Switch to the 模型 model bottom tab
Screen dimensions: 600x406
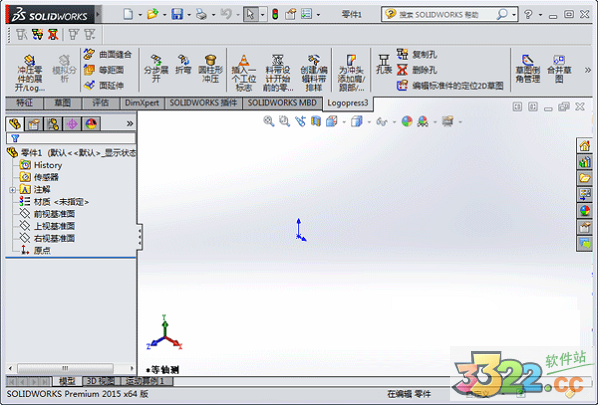point(67,381)
